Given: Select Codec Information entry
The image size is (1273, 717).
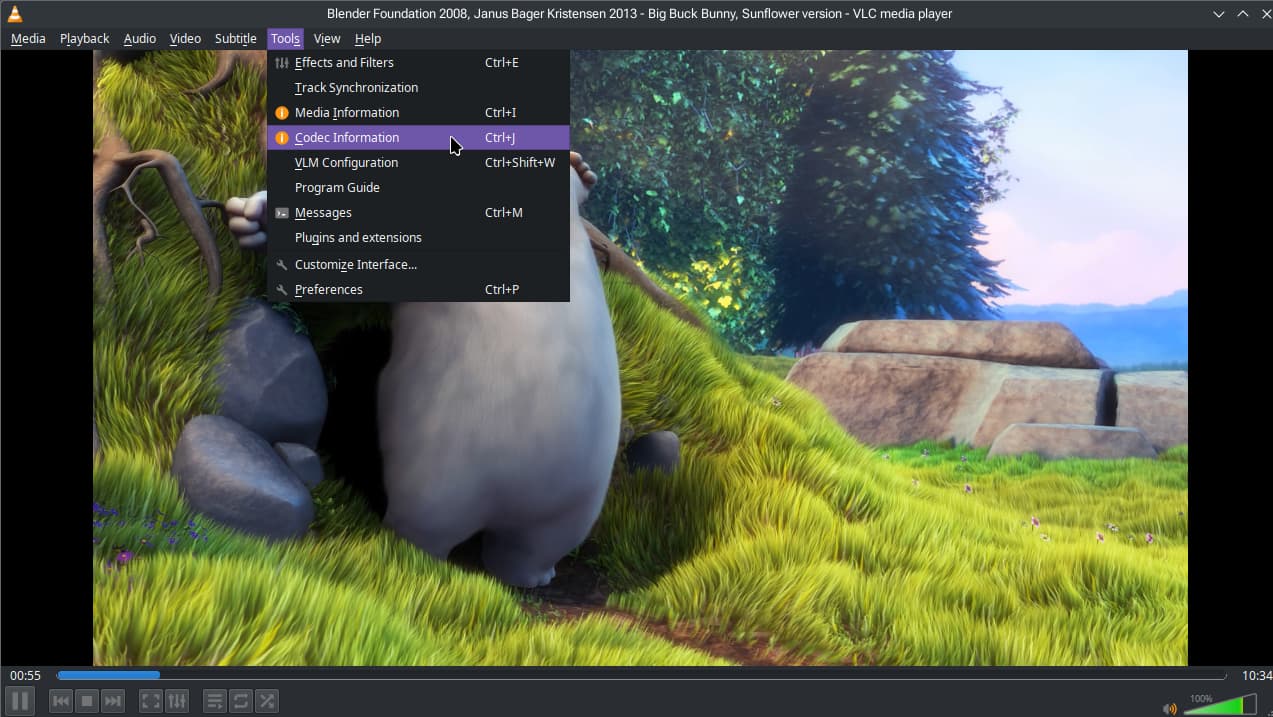Looking at the screenshot, I should [418, 138].
